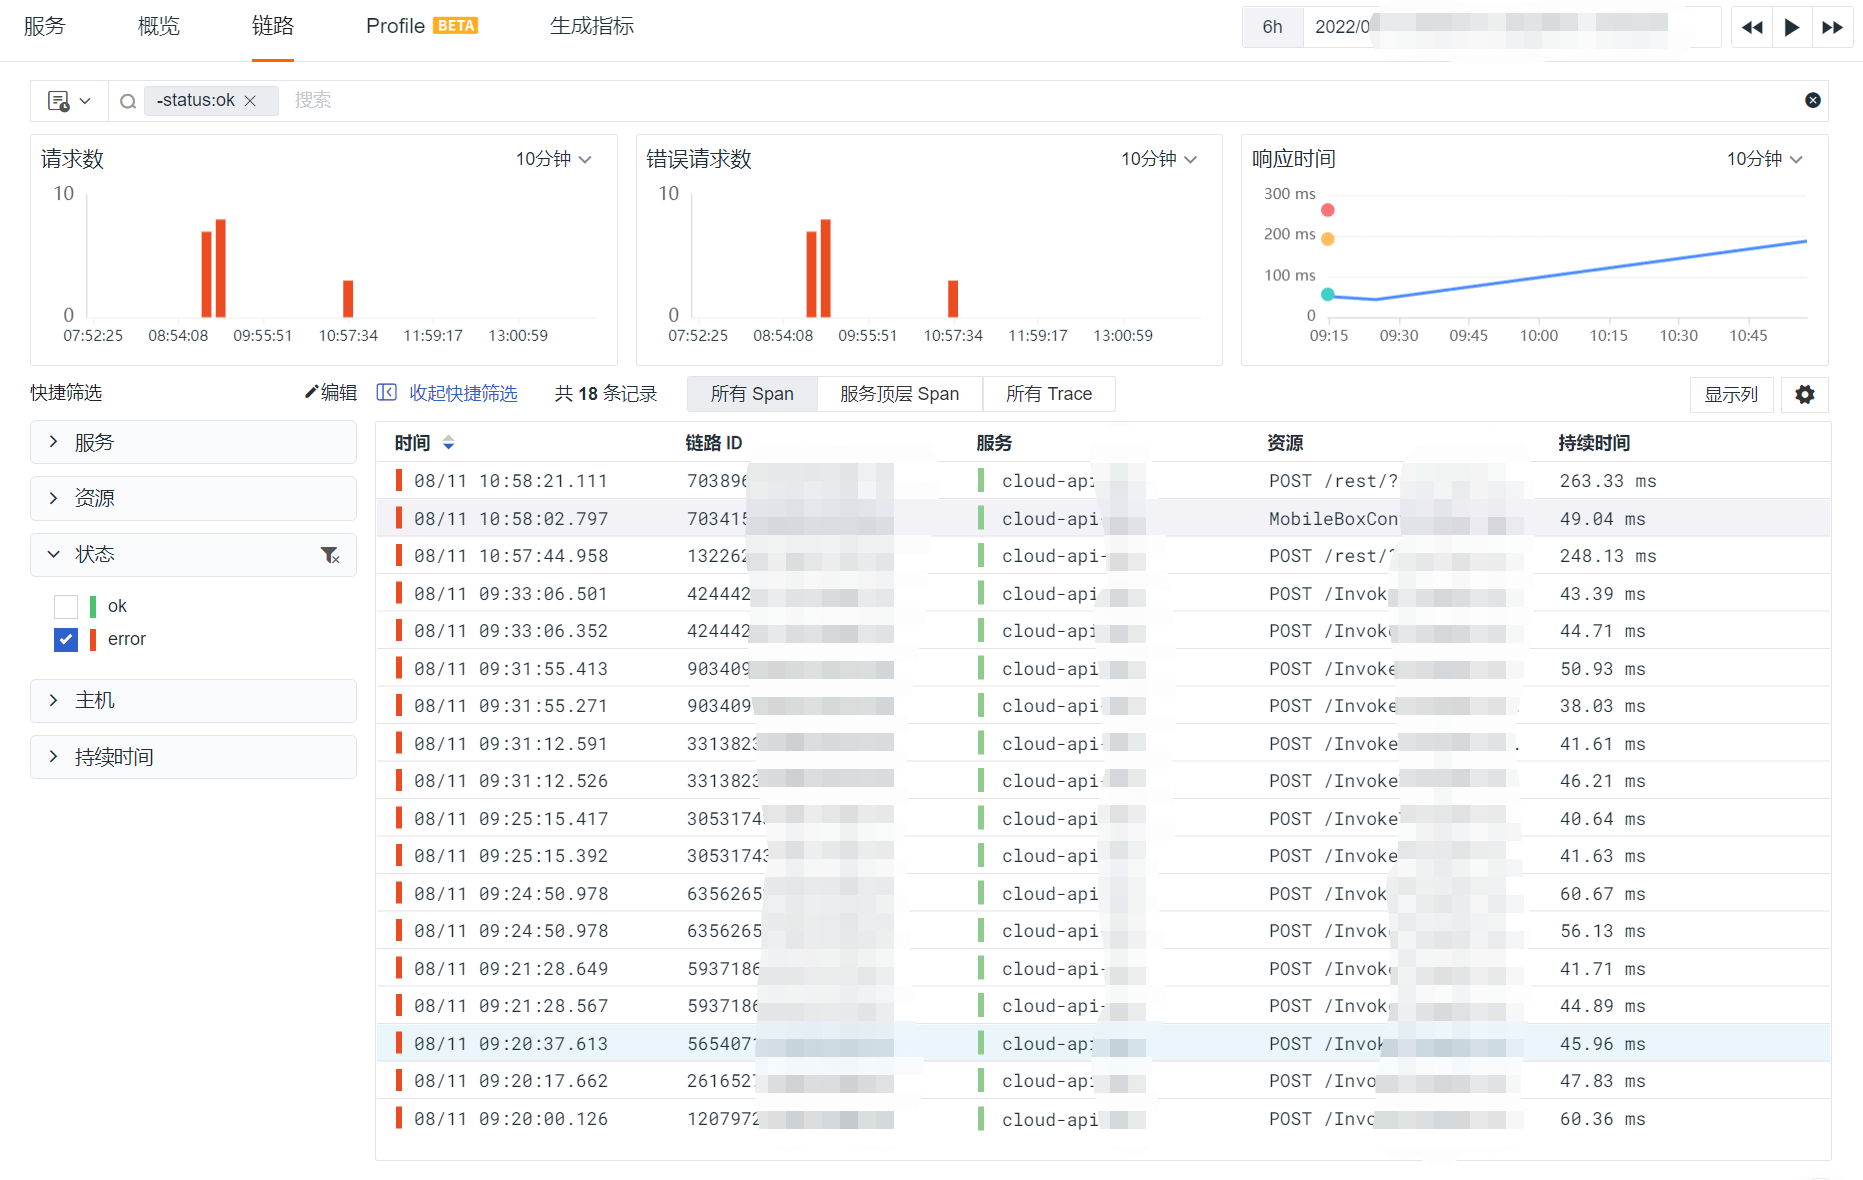Open dropdown arrow next to saved search icon
This screenshot has width=1863, height=1180.
pyautogui.click(x=85, y=101)
